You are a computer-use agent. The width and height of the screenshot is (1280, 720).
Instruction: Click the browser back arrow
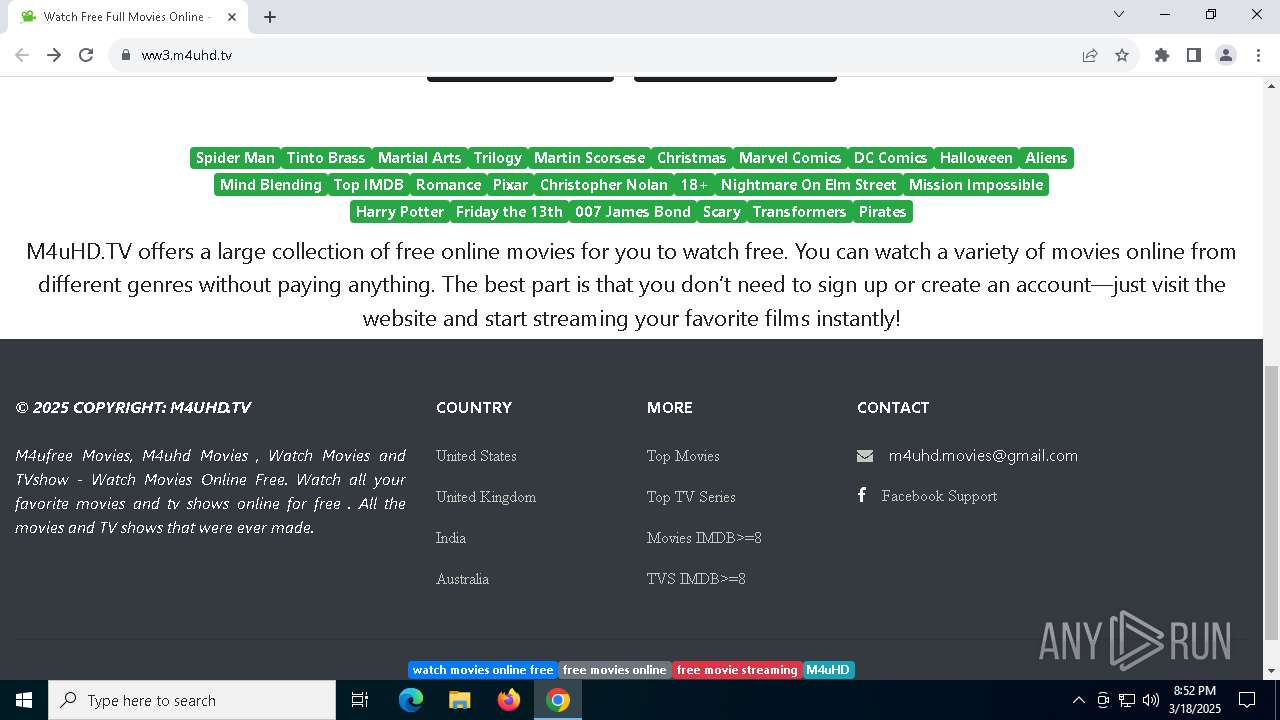pyautogui.click(x=22, y=55)
